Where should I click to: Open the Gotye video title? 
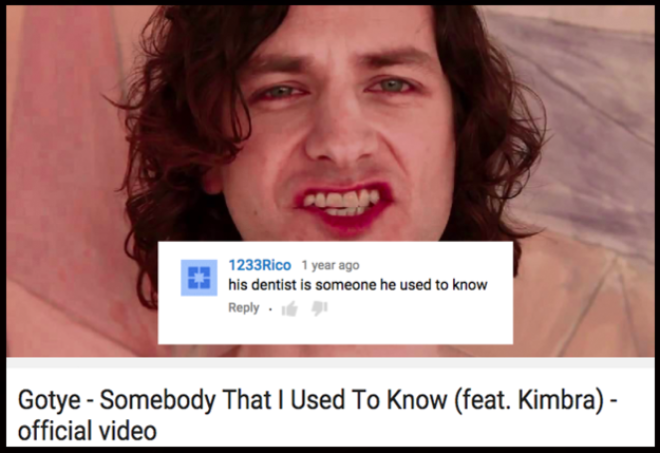point(318,415)
